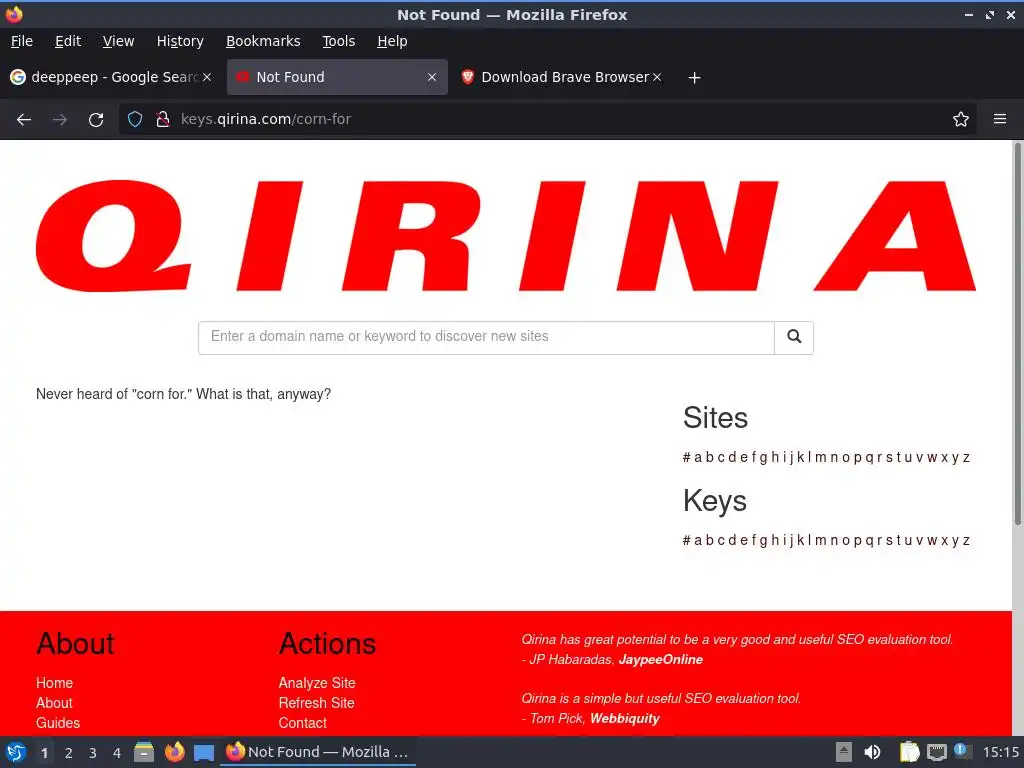This screenshot has height=768, width=1024.
Task: Click the taskbar clock showing 15:15
Action: (x=1000, y=752)
